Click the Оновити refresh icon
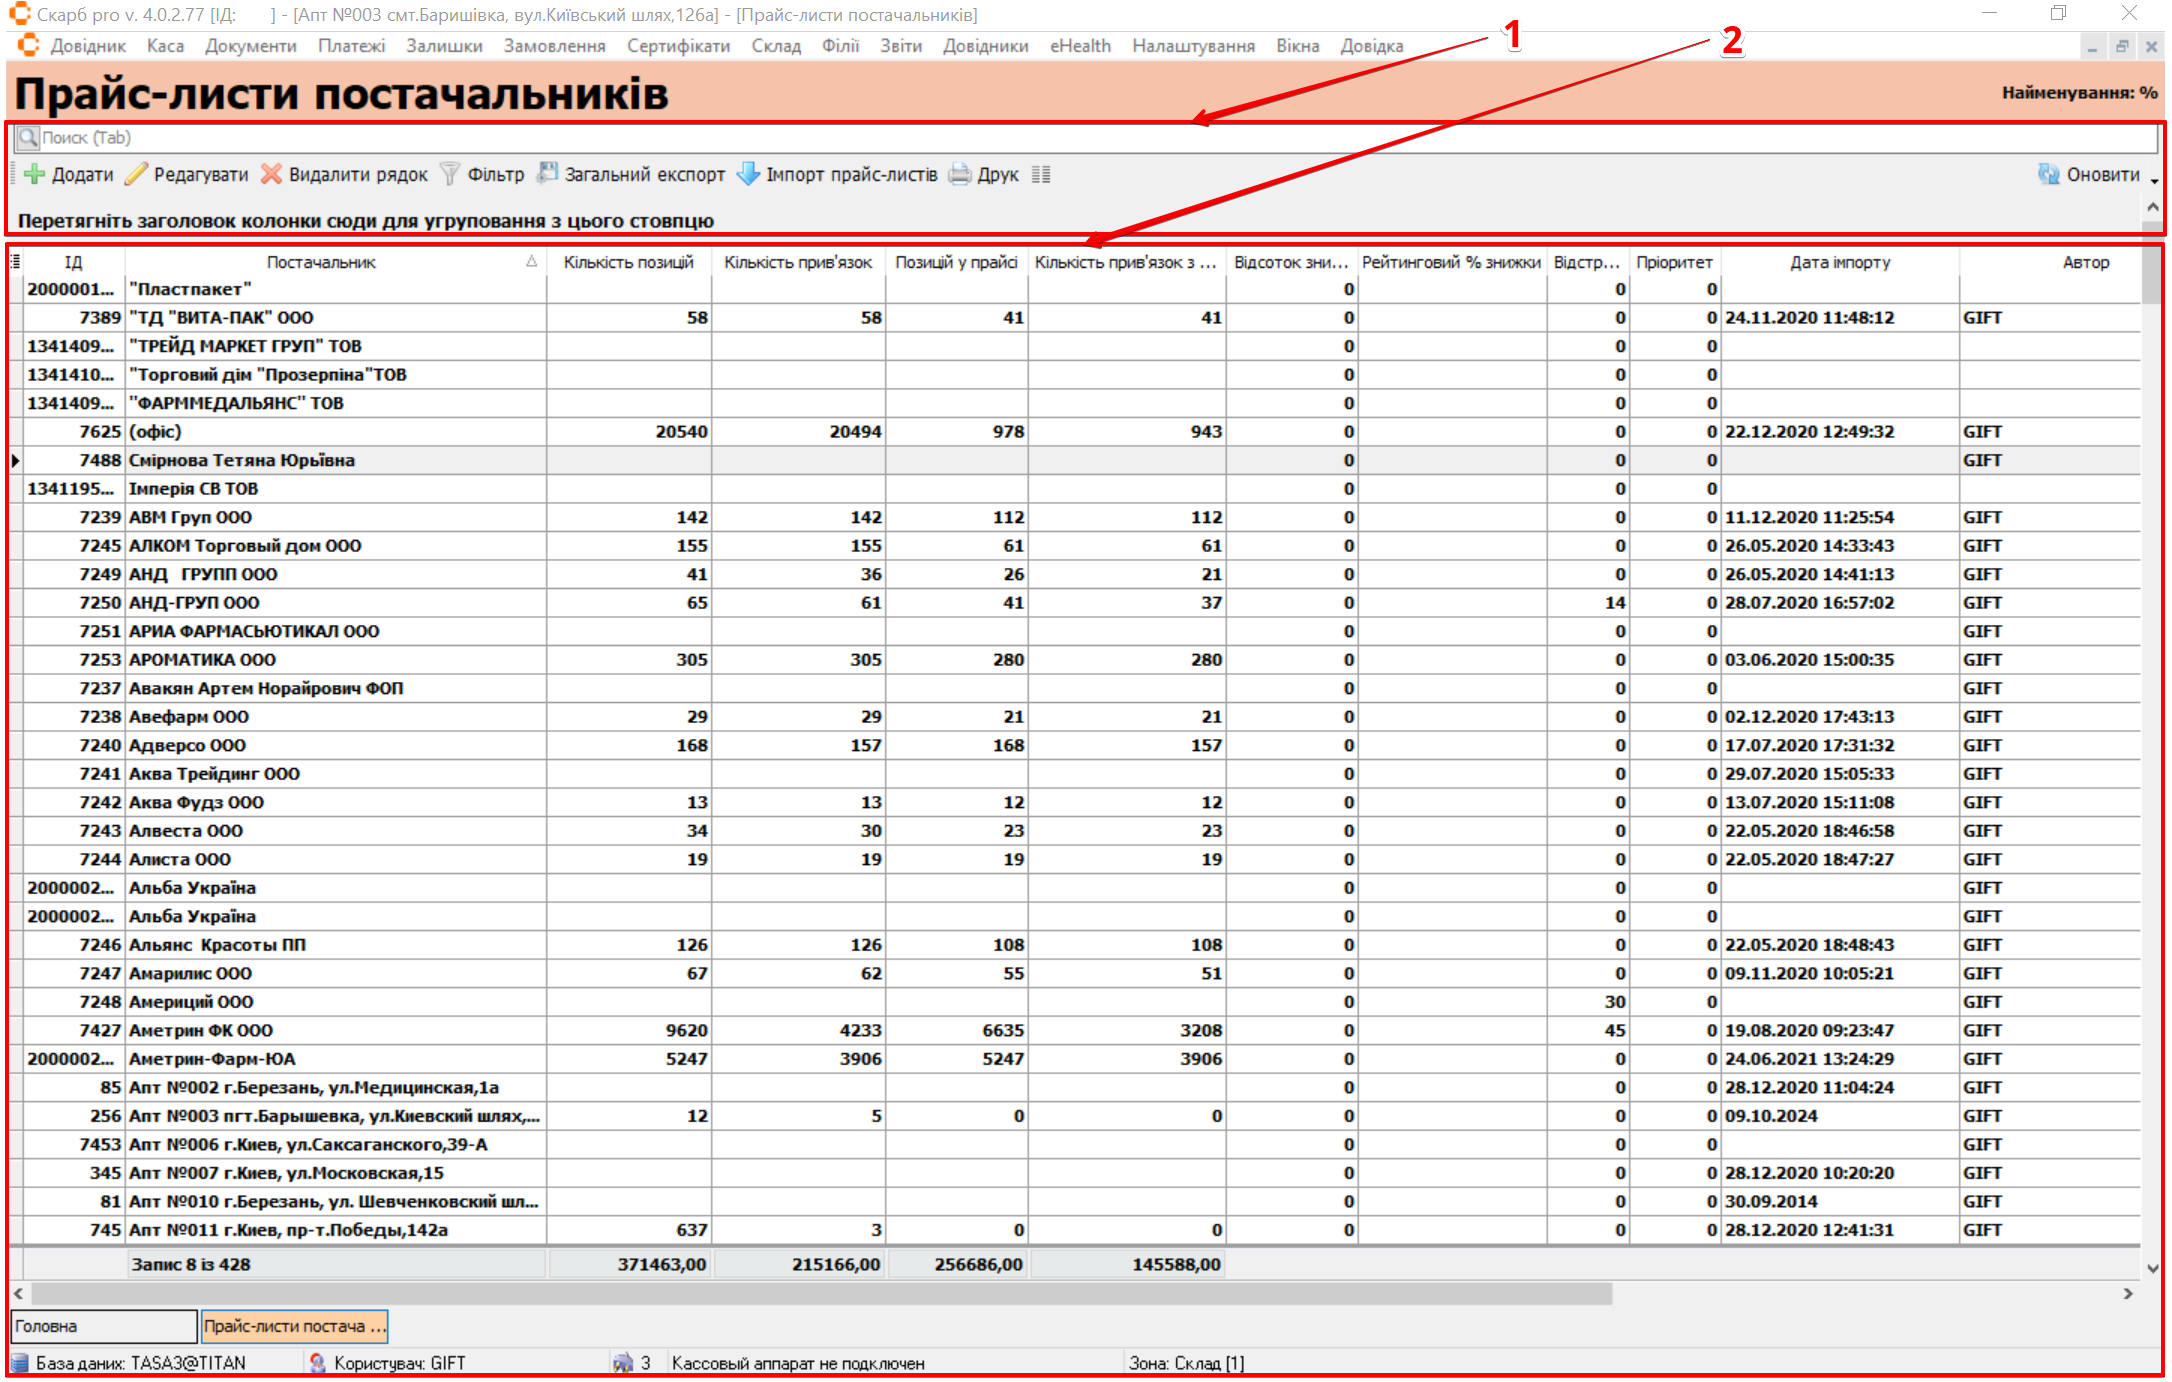Image resolution: width=2172 pixels, height=1382 pixels. coord(2049,174)
